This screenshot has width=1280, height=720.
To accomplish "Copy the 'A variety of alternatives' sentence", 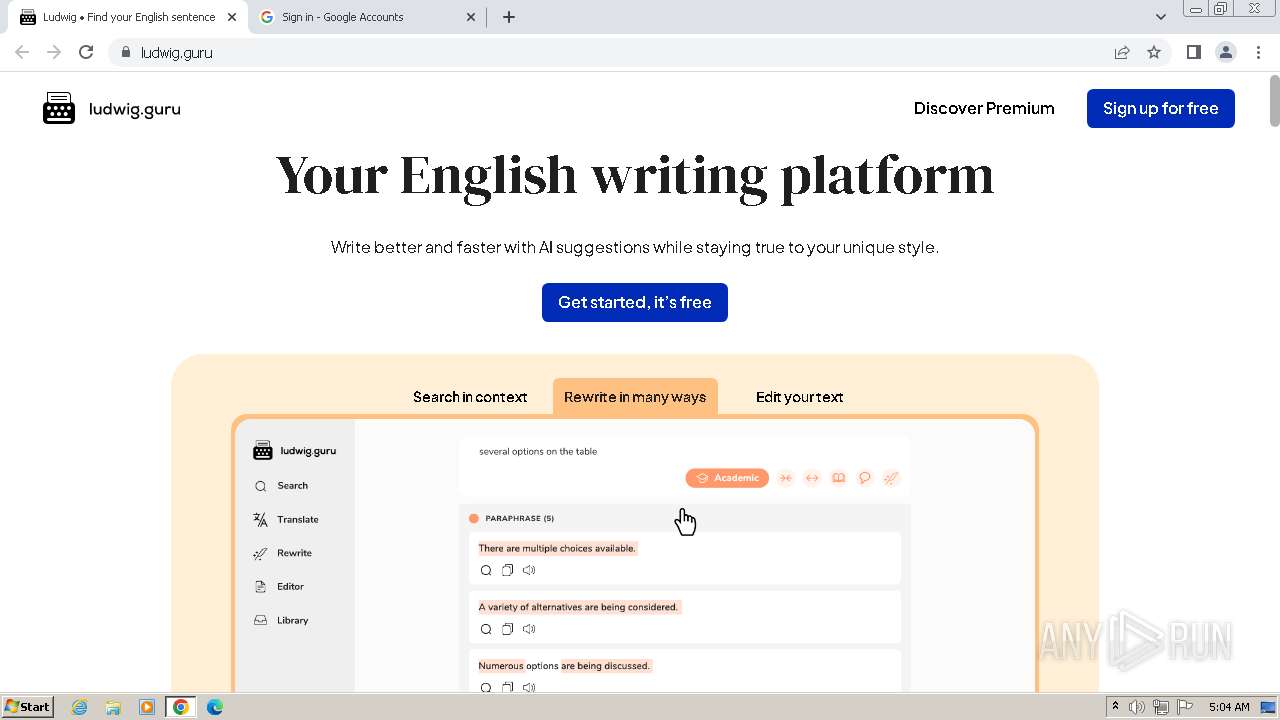I will pyautogui.click(x=507, y=629).
